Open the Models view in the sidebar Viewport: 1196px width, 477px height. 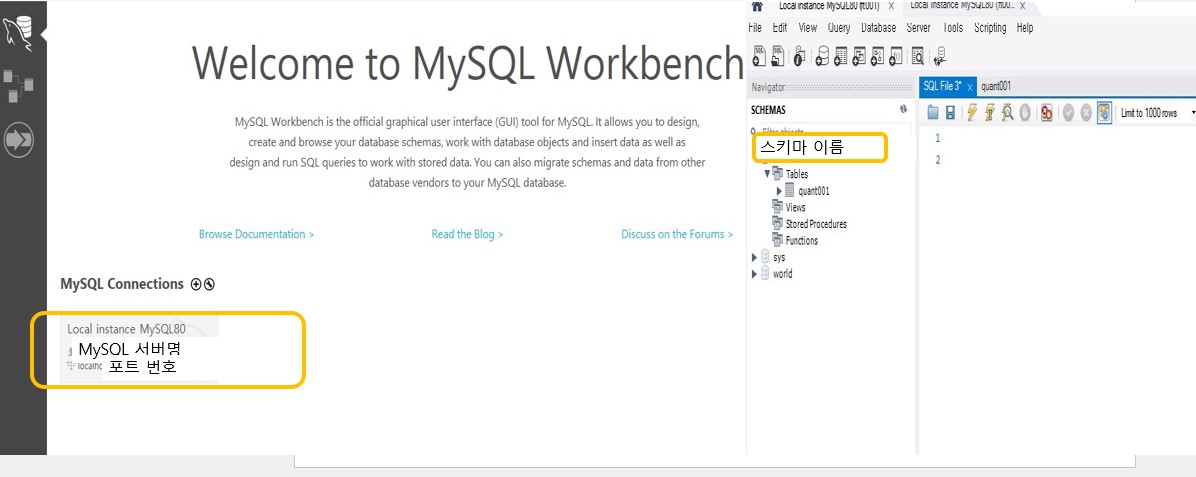click(x=18, y=85)
